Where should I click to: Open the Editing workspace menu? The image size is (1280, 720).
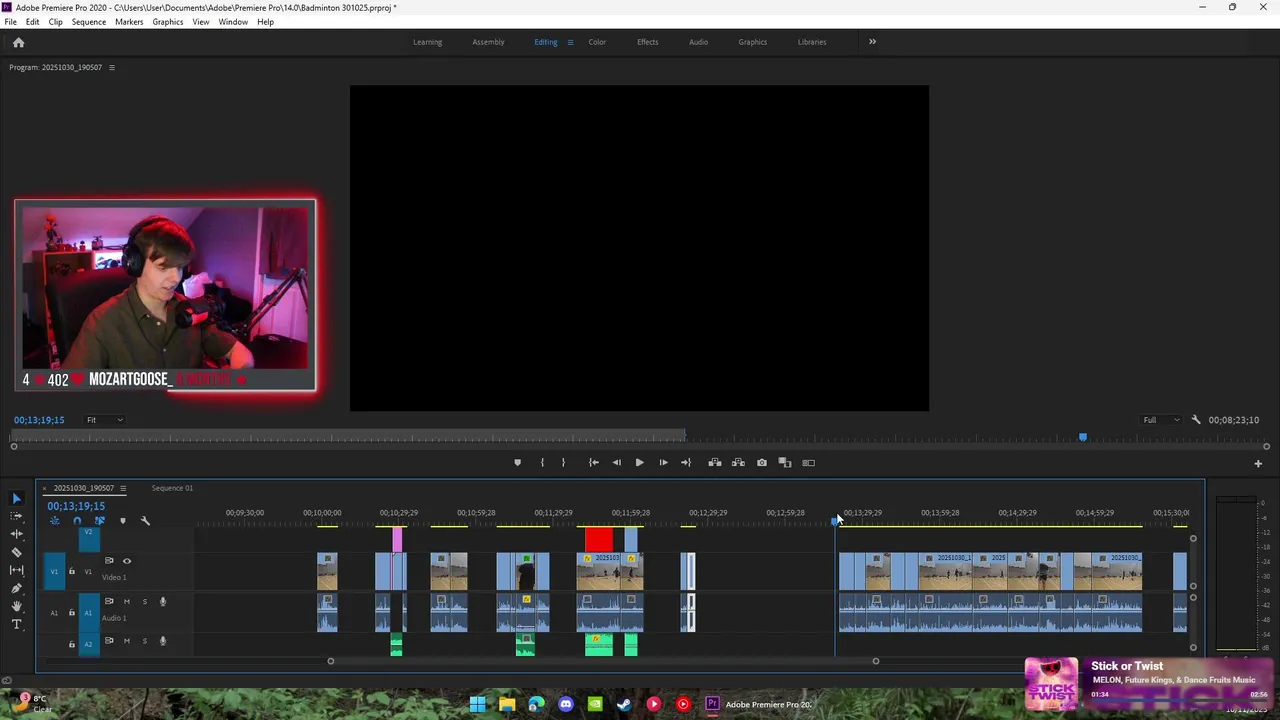(x=570, y=42)
